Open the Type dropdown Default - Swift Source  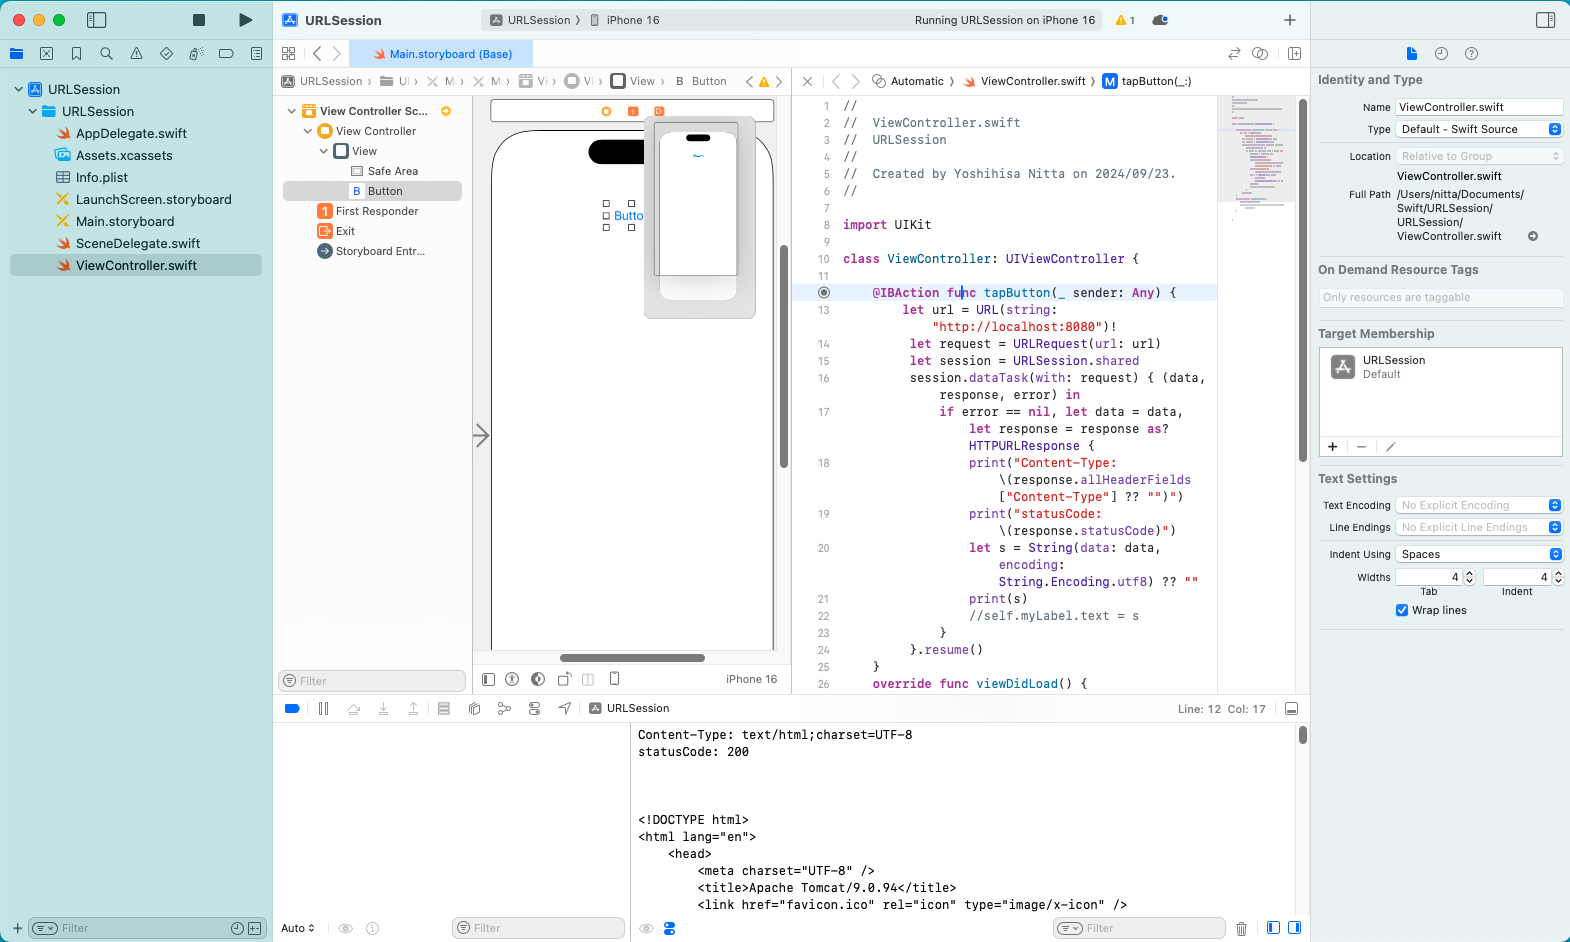pos(1479,129)
